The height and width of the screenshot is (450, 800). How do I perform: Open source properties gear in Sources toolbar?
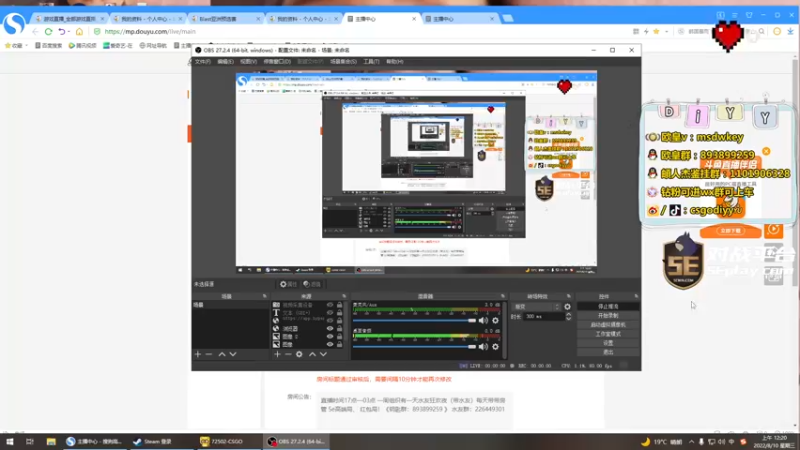299,354
